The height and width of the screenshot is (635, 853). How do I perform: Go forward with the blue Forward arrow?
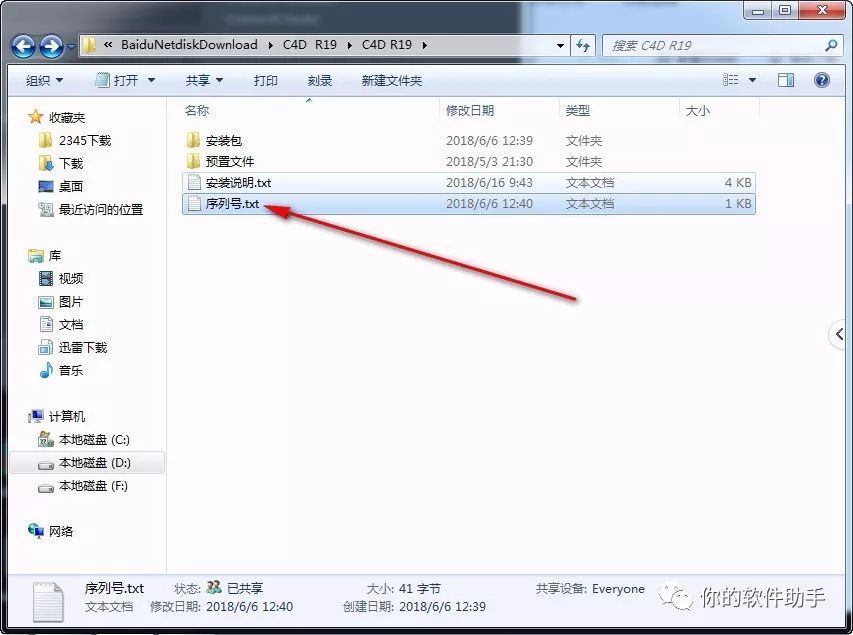tap(52, 47)
